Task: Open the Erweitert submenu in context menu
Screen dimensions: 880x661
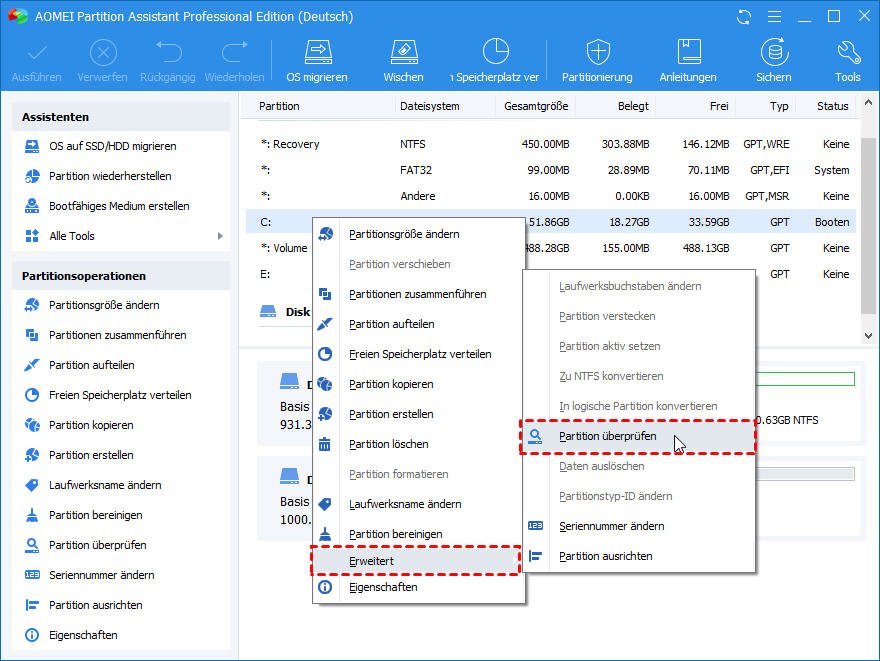Action: pos(418,561)
